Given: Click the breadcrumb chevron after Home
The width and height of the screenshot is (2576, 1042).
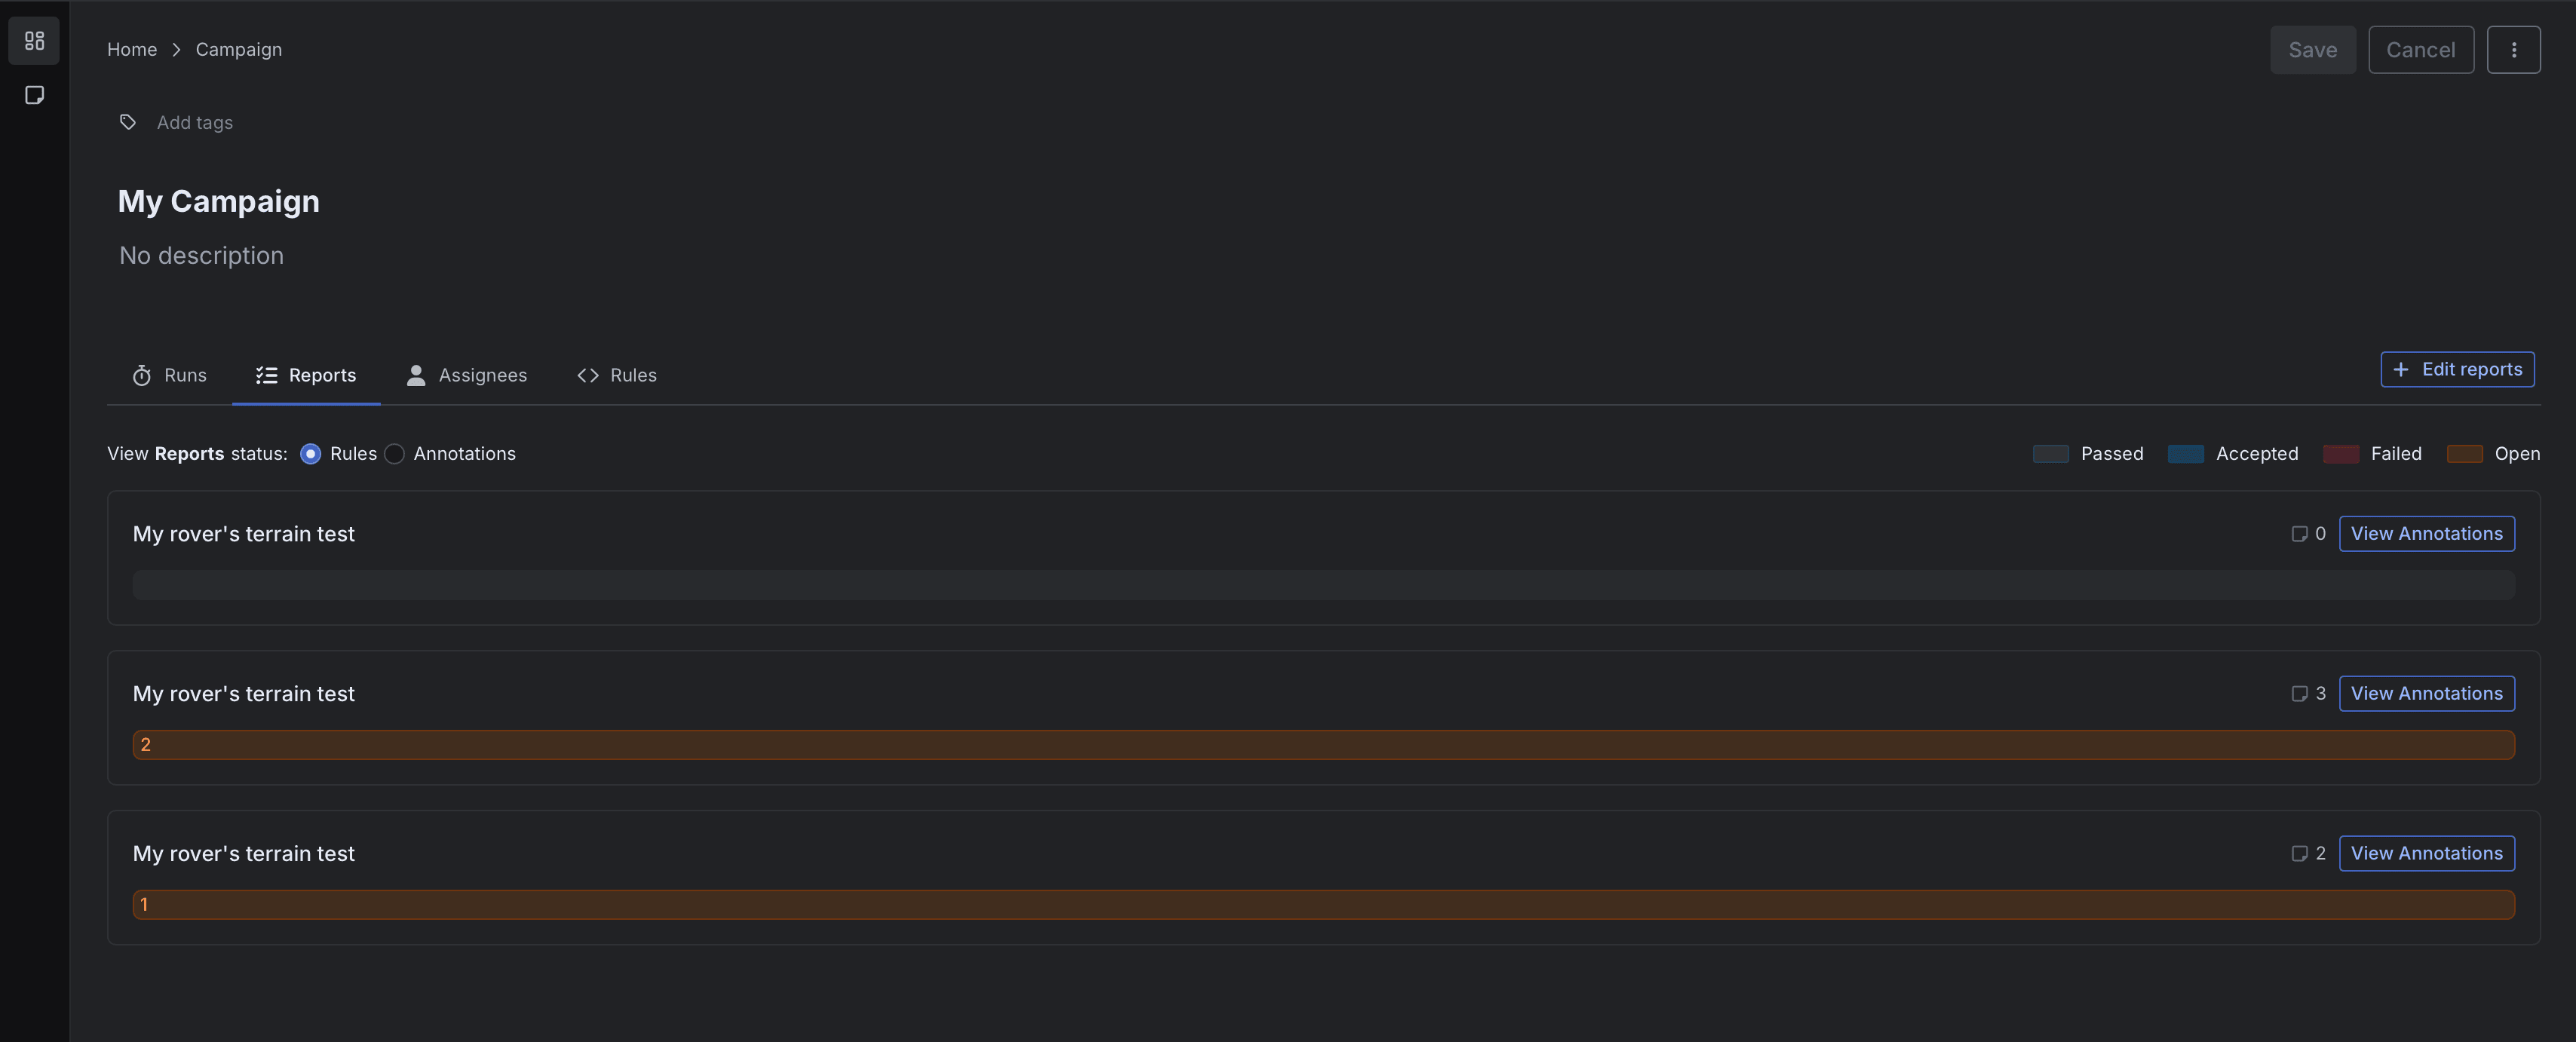Looking at the screenshot, I should click(x=176, y=50).
